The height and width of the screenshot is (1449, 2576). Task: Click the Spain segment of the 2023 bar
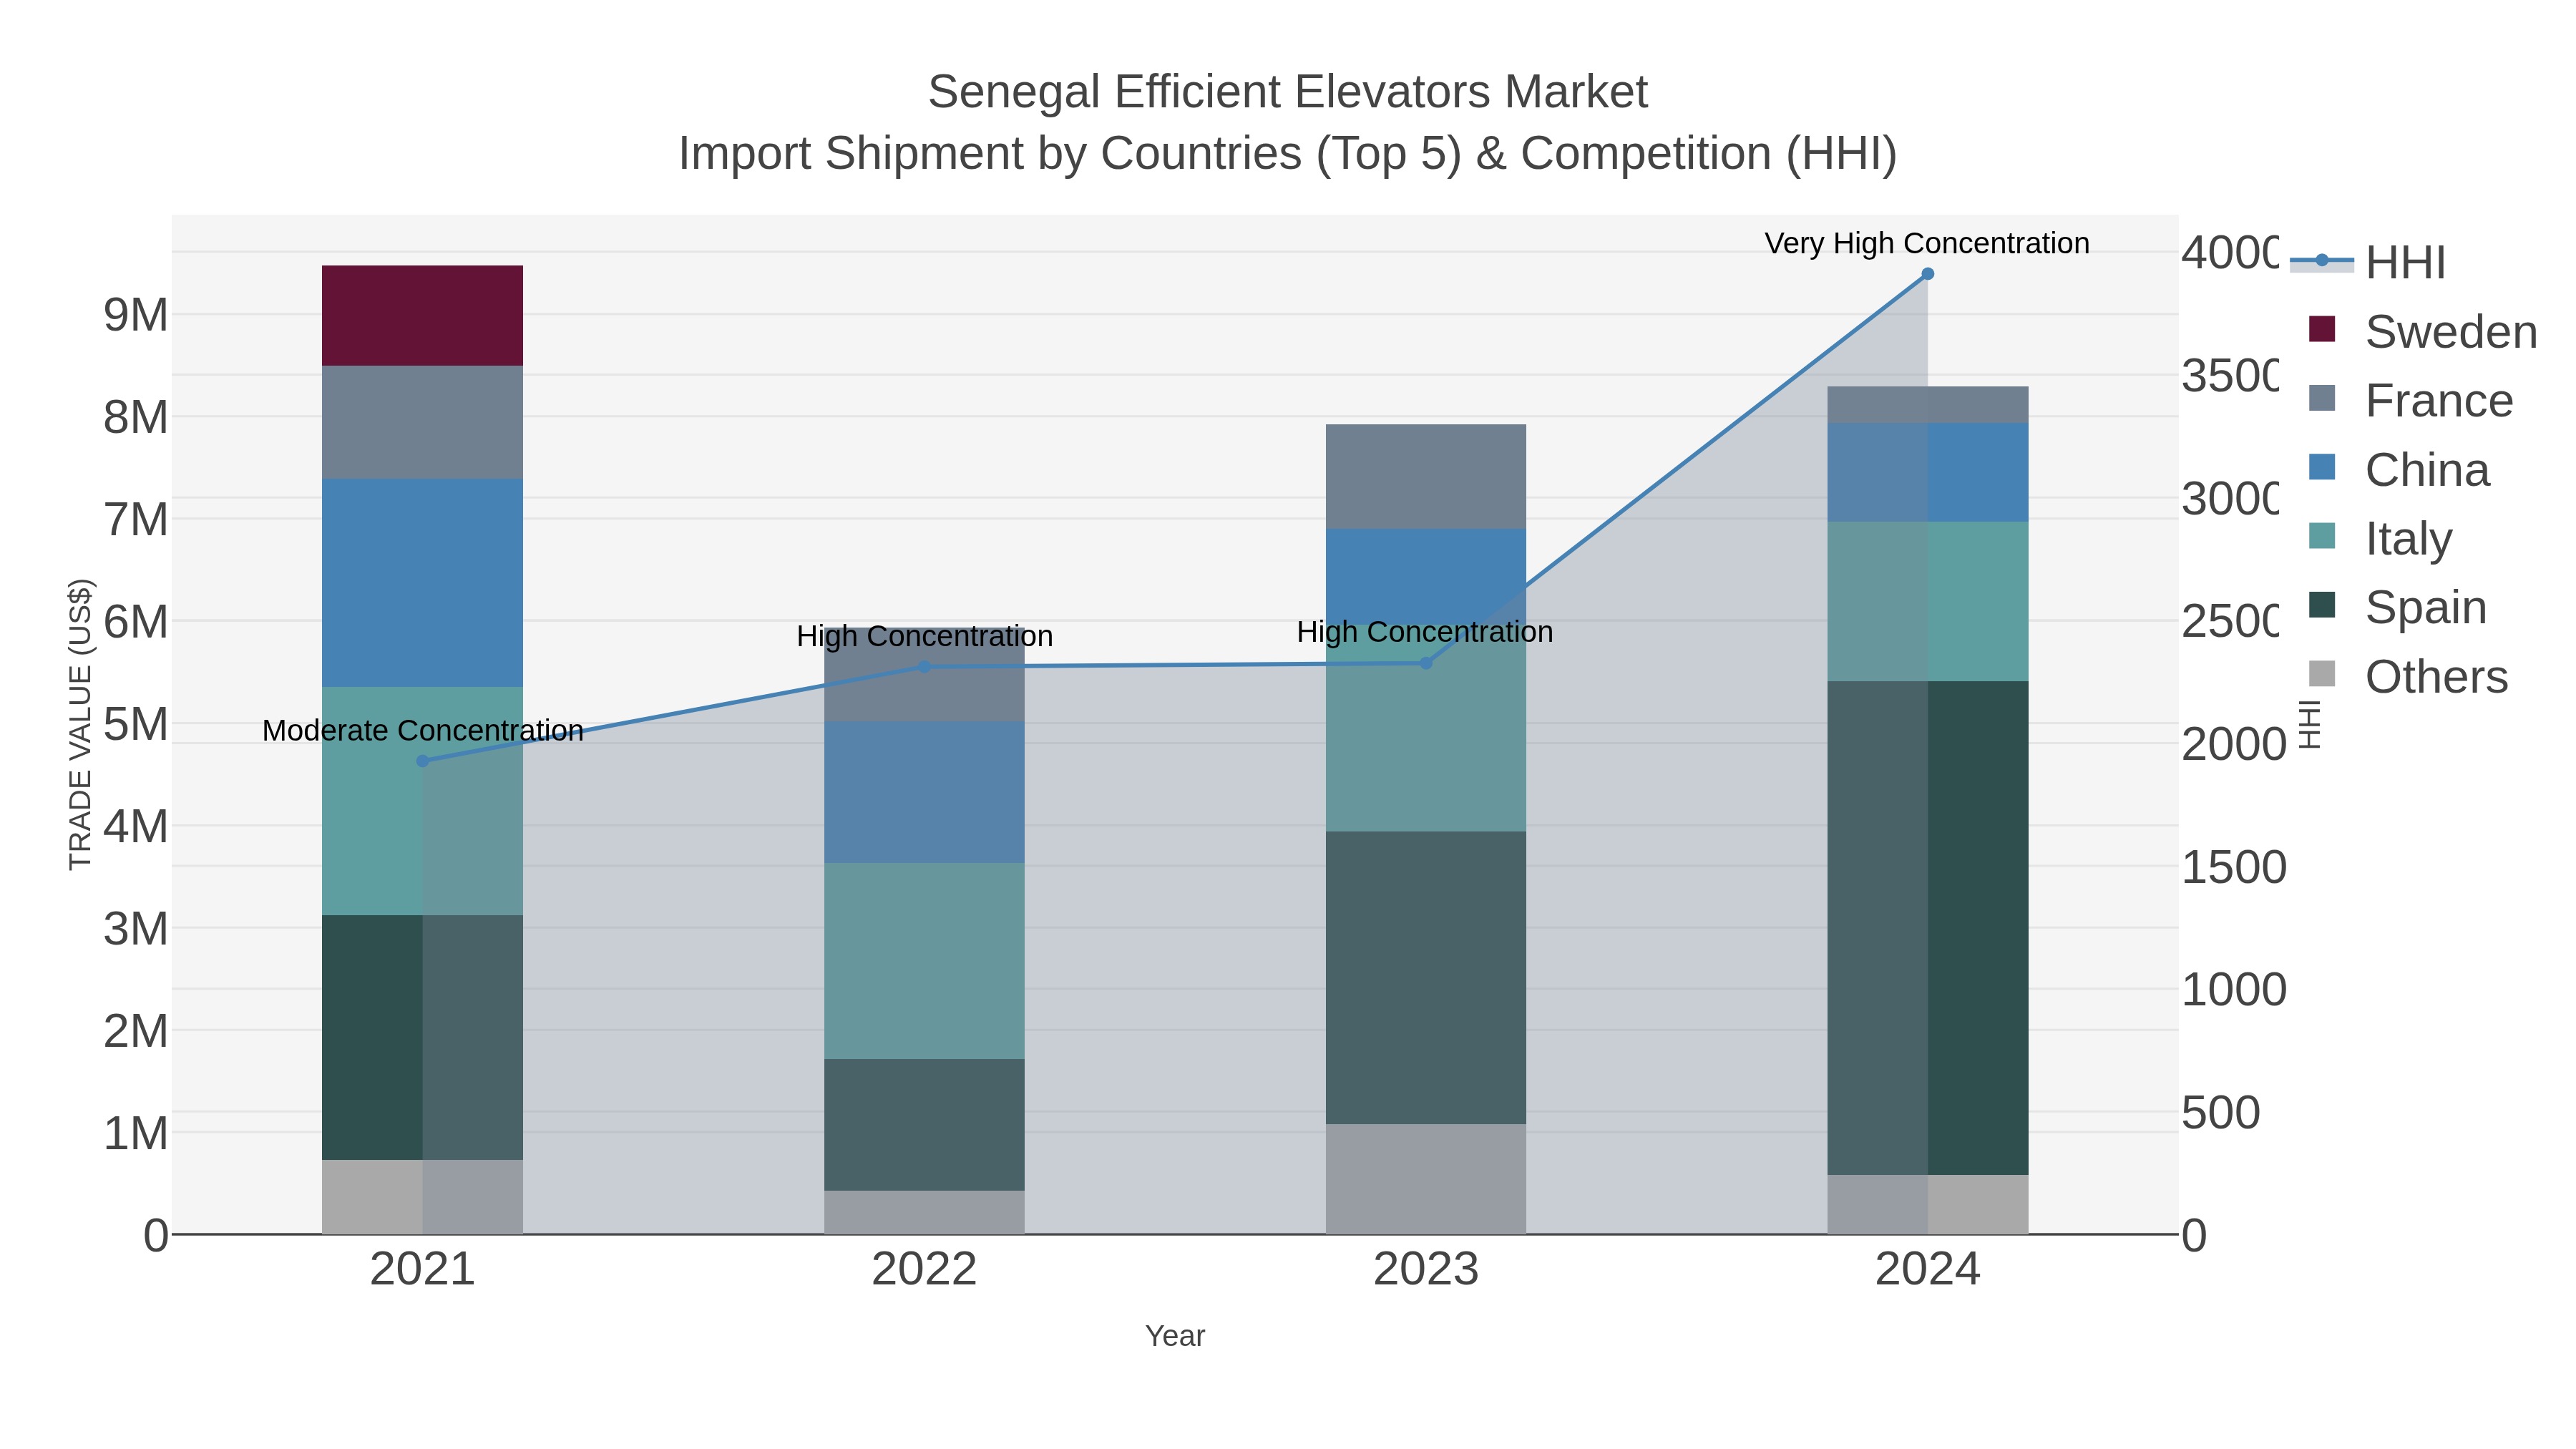point(1426,977)
